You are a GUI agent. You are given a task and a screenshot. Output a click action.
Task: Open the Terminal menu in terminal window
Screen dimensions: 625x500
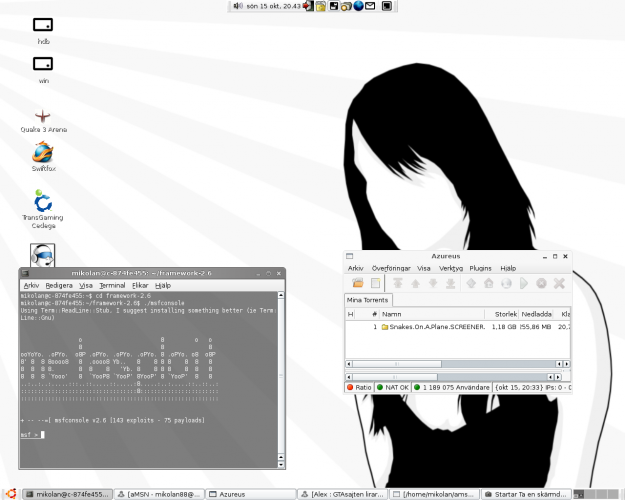112,285
